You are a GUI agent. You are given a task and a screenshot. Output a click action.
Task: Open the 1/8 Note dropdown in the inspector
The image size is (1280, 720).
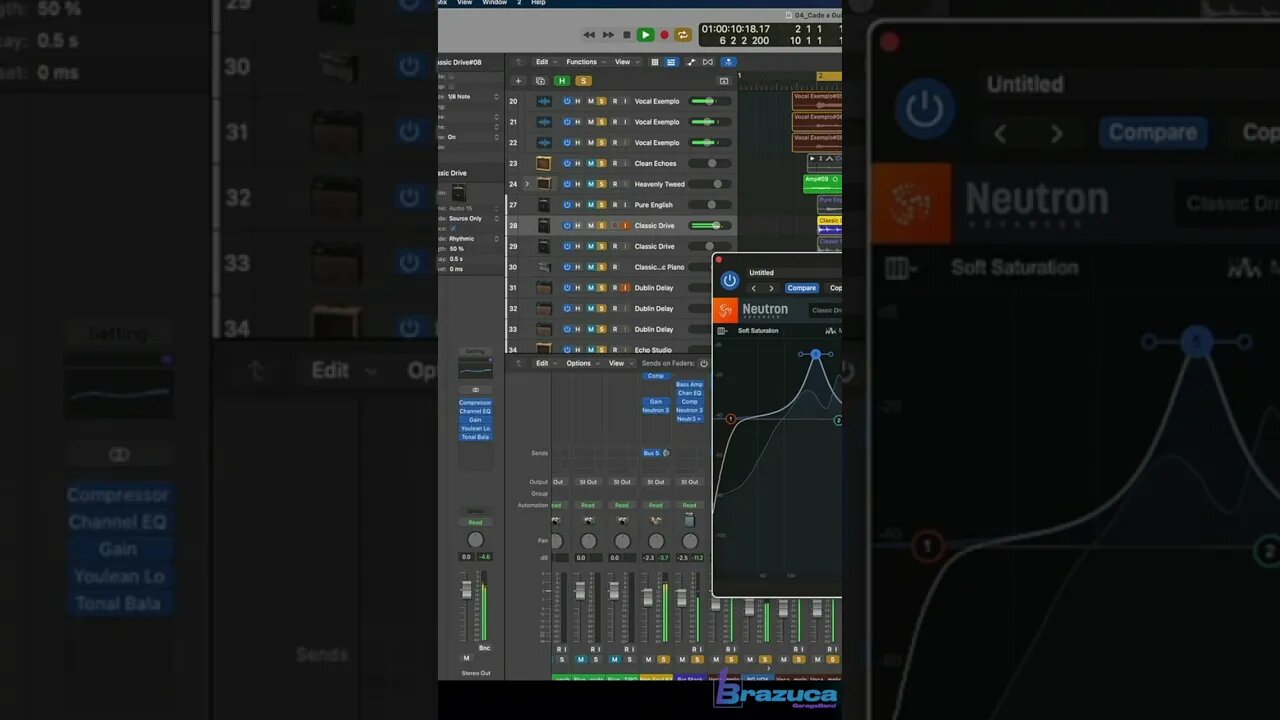tap(474, 96)
